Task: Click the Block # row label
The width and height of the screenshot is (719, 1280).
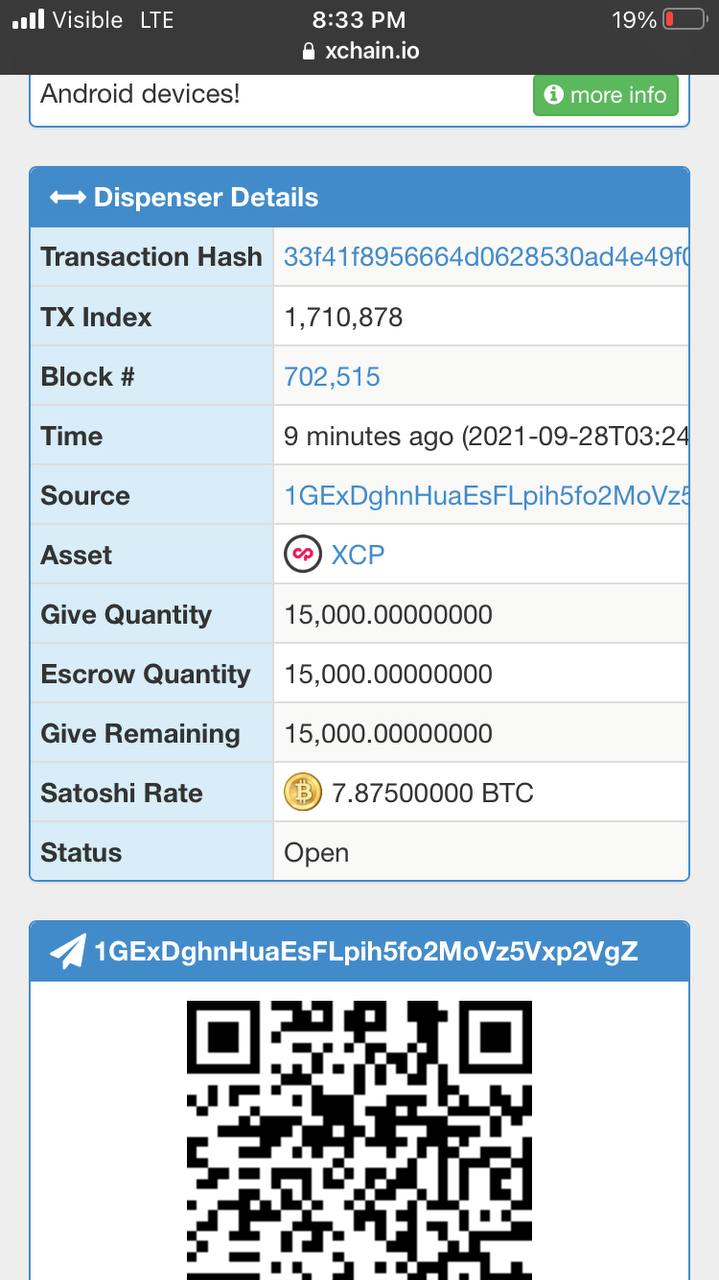Action: pos(88,377)
